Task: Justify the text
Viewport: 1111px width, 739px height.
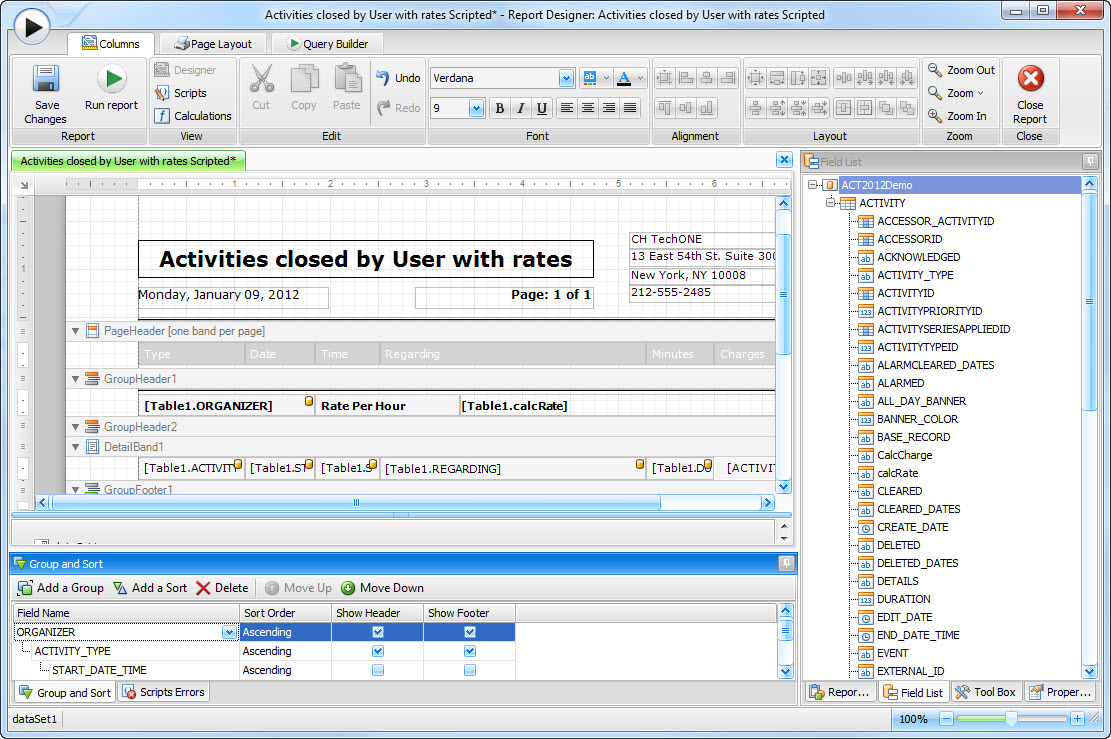Action: (630, 108)
